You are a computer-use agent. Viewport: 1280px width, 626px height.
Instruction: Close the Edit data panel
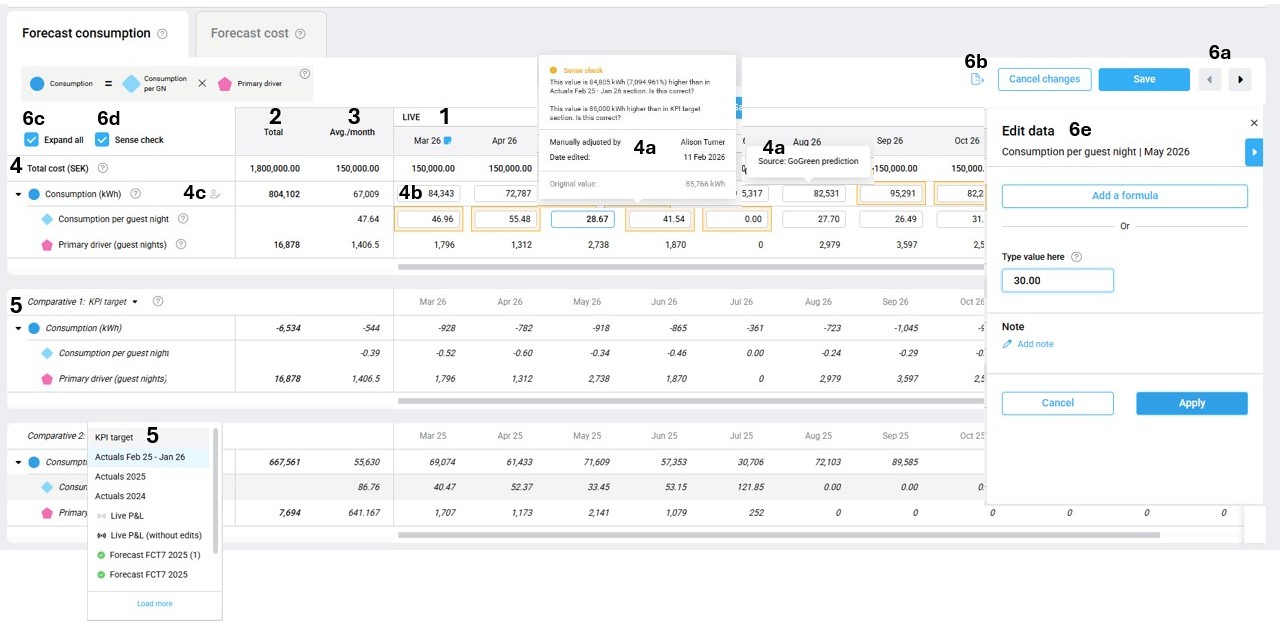(1254, 123)
